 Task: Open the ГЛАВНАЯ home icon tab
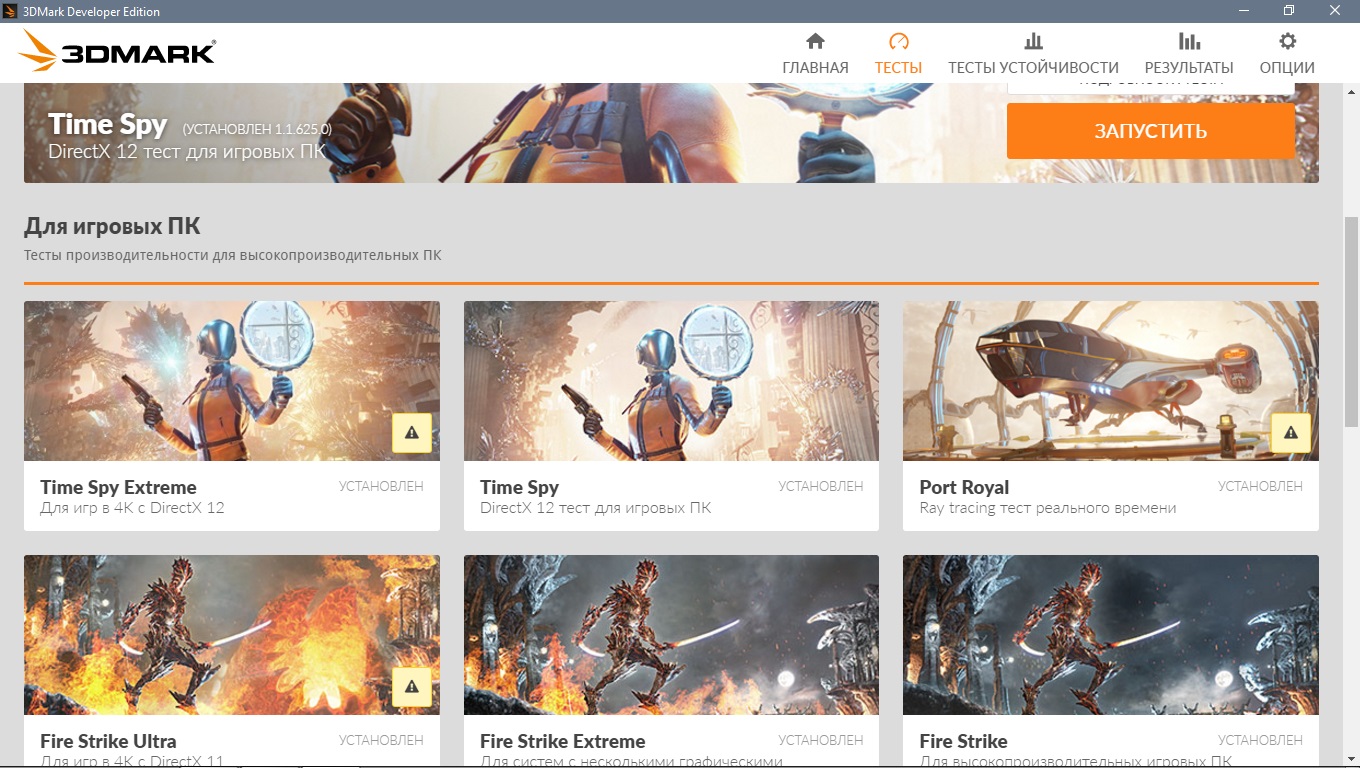(815, 42)
